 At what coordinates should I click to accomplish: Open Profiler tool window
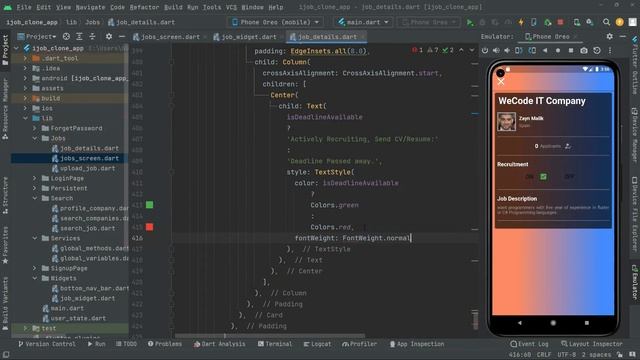pyautogui.click(x=360, y=344)
